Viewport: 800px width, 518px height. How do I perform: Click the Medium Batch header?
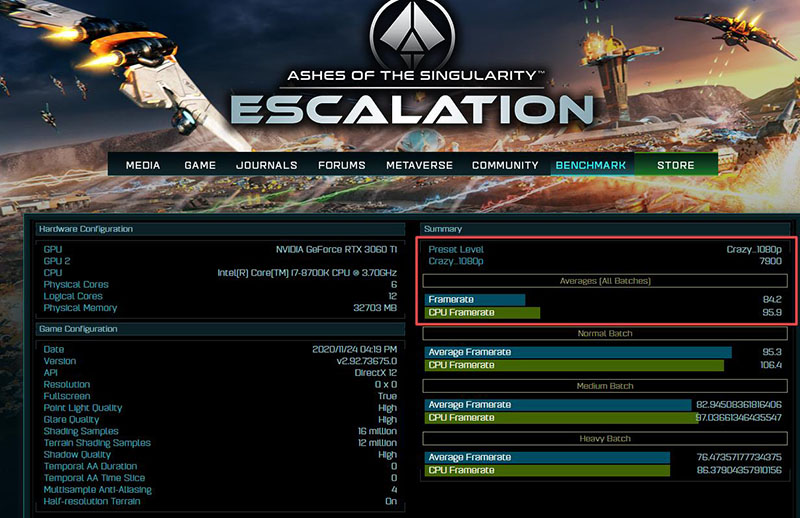tap(605, 386)
